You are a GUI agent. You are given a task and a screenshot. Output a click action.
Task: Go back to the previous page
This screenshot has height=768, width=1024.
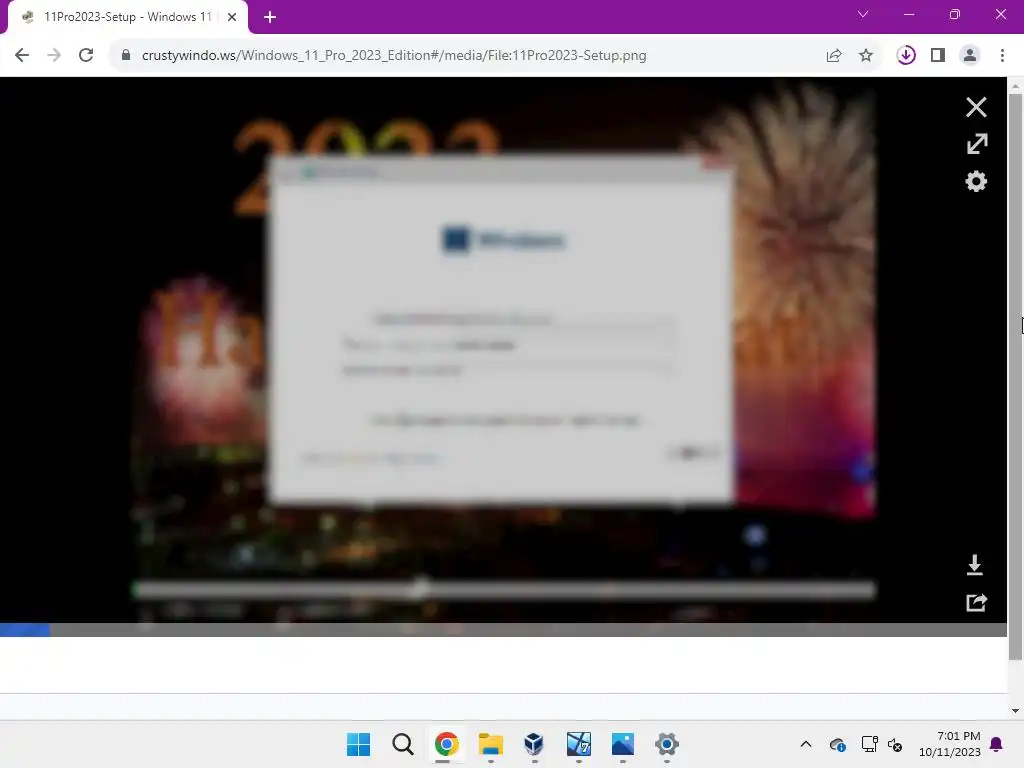click(x=22, y=56)
